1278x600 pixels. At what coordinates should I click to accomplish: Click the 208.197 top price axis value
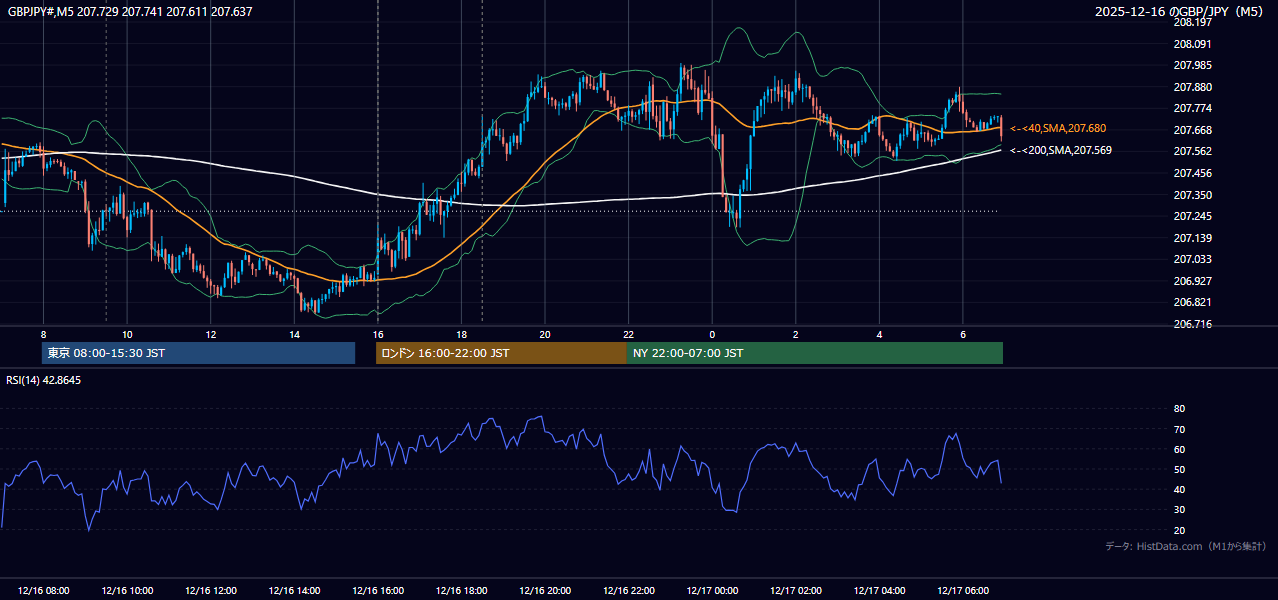[1192, 22]
